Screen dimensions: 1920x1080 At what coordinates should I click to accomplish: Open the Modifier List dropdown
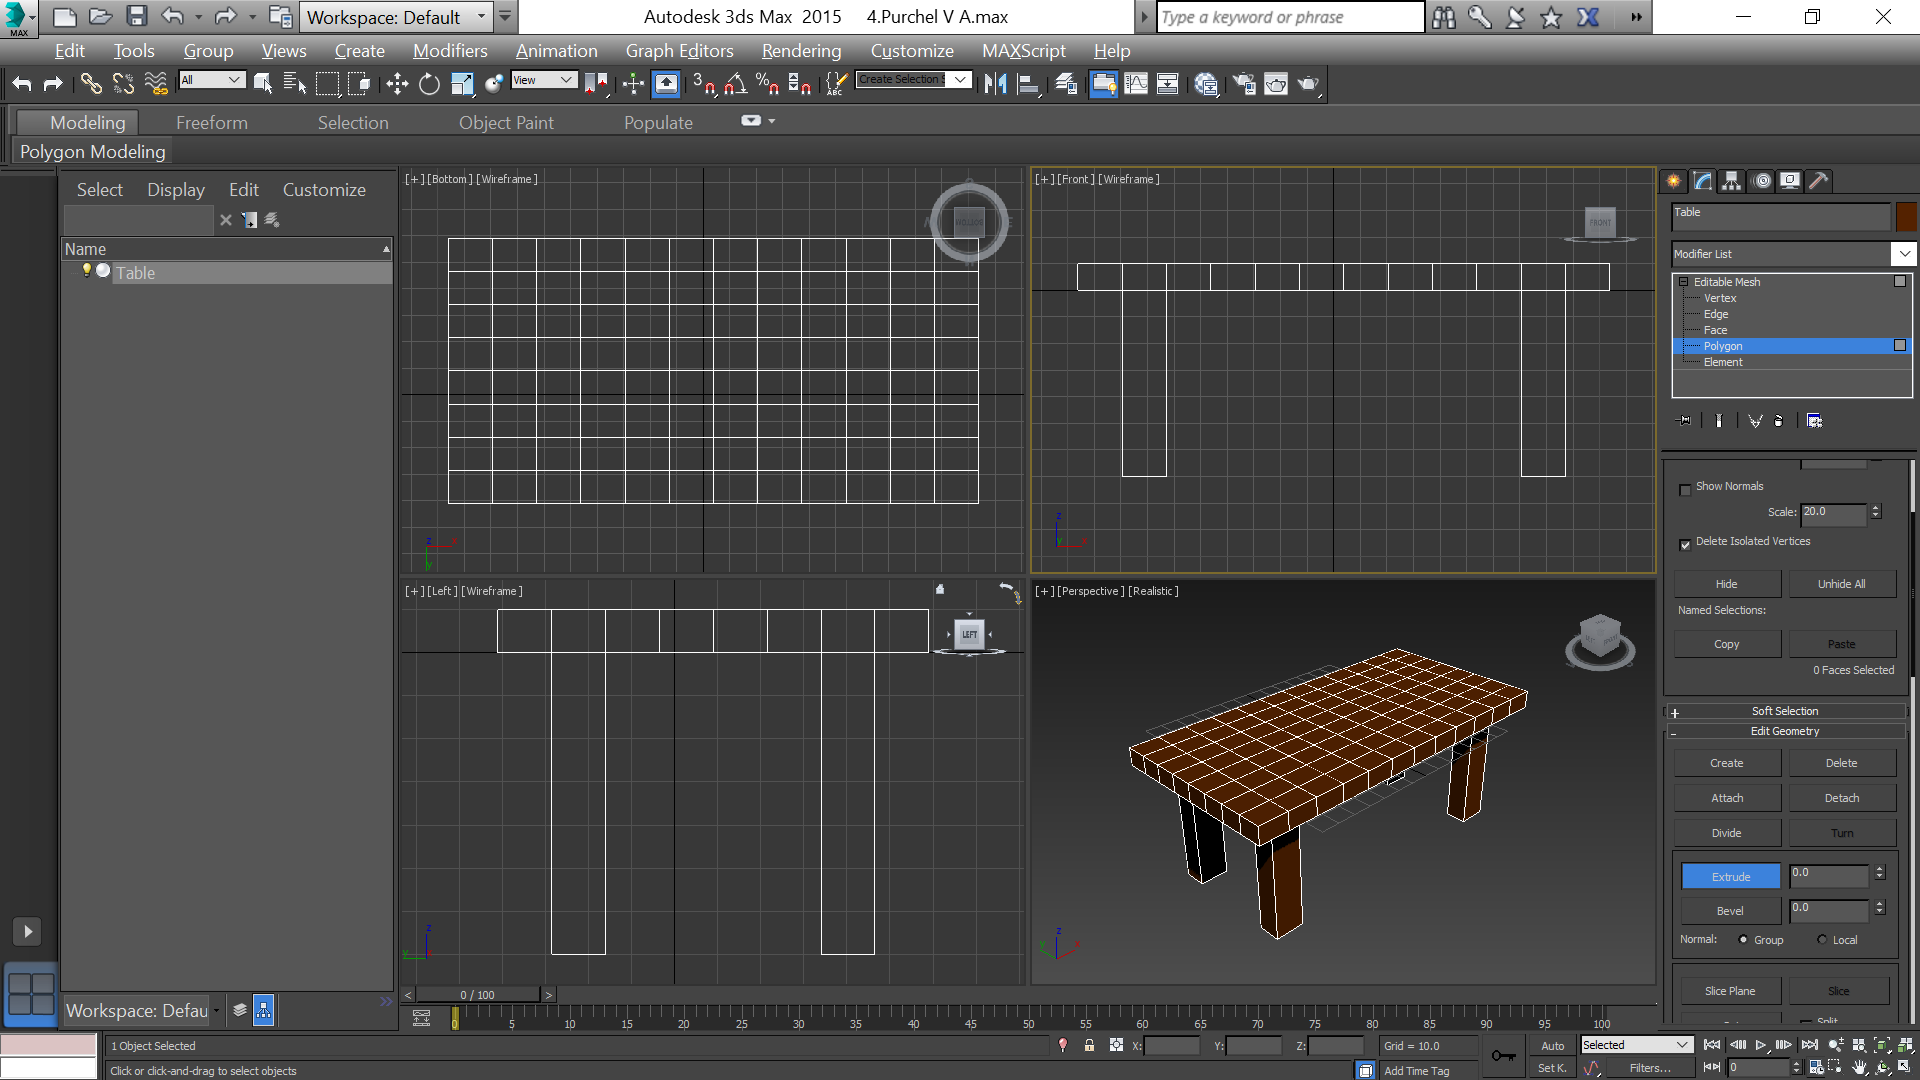point(1793,254)
